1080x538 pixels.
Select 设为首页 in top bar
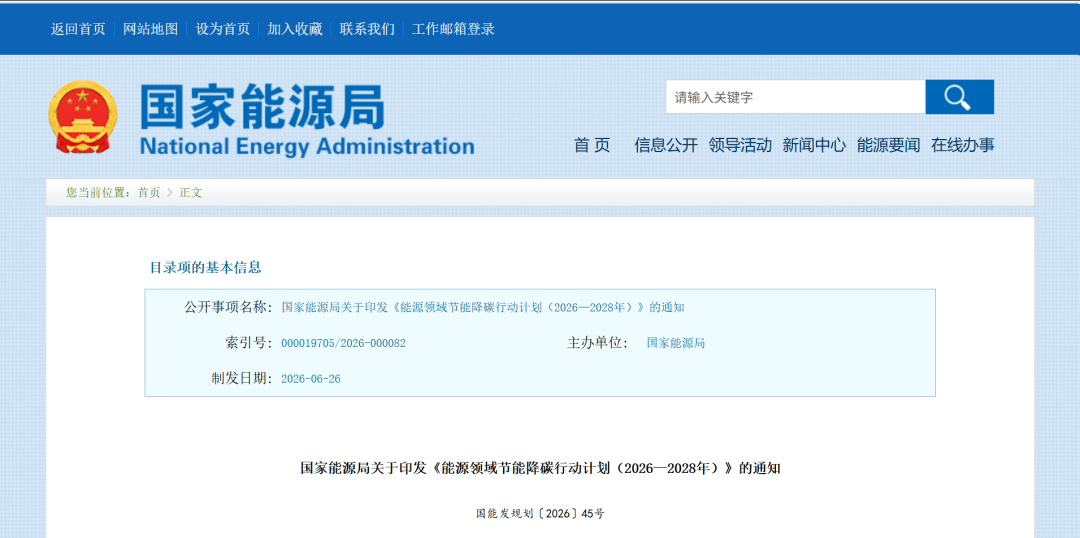(222, 29)
